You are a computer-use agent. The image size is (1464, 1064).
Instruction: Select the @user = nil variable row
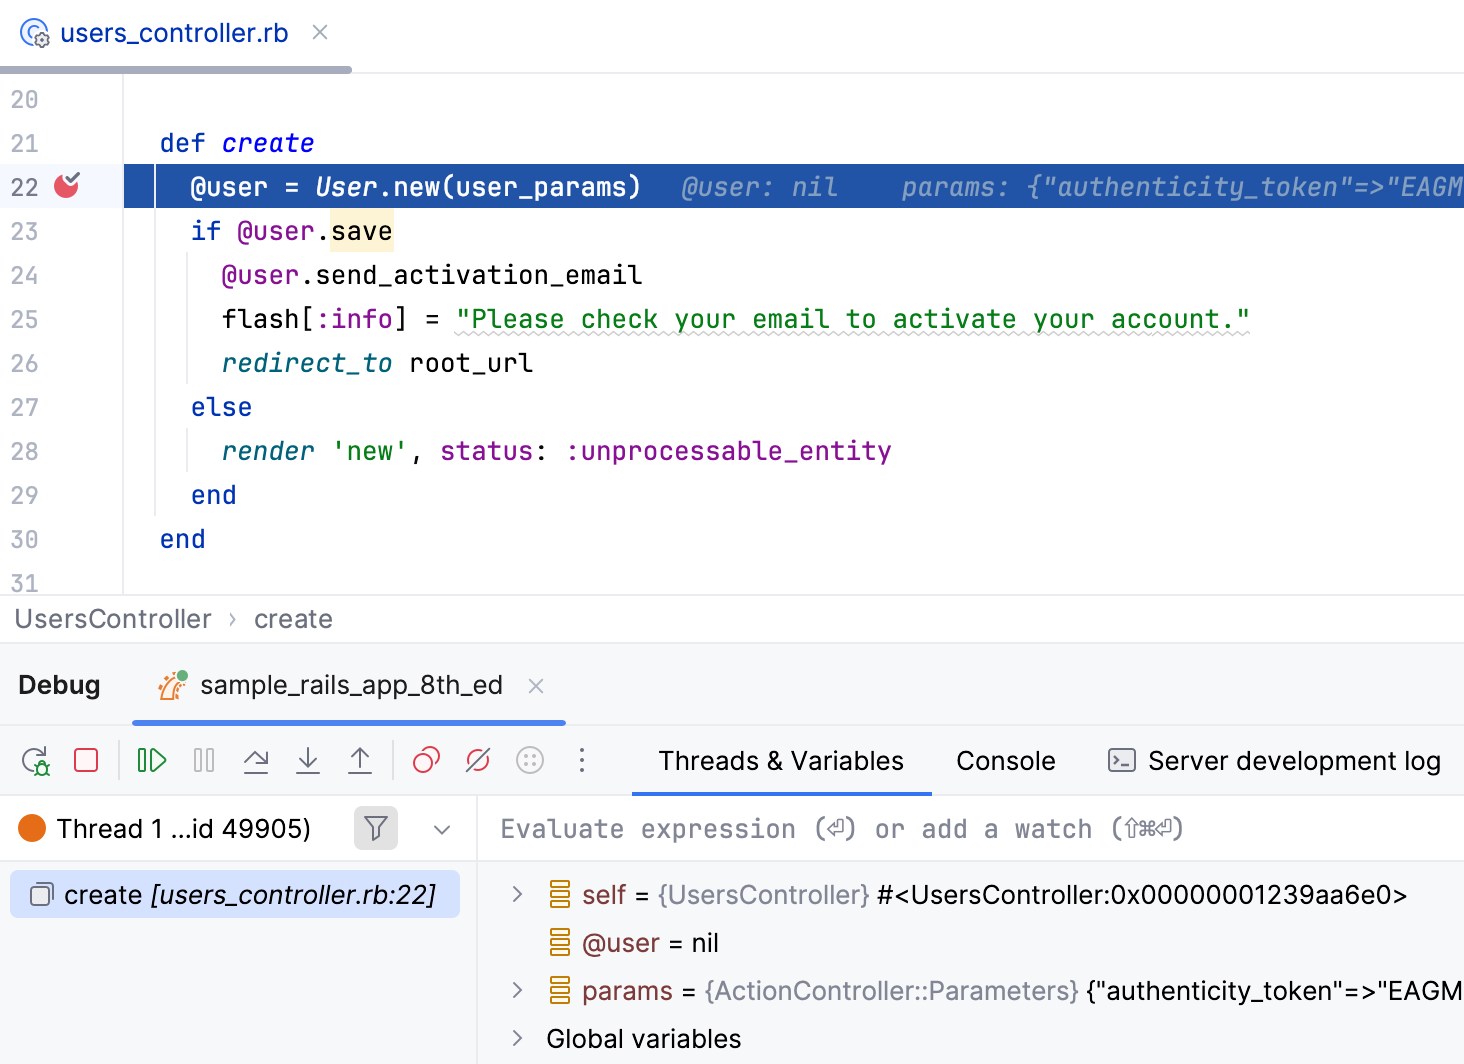point(650,943)
